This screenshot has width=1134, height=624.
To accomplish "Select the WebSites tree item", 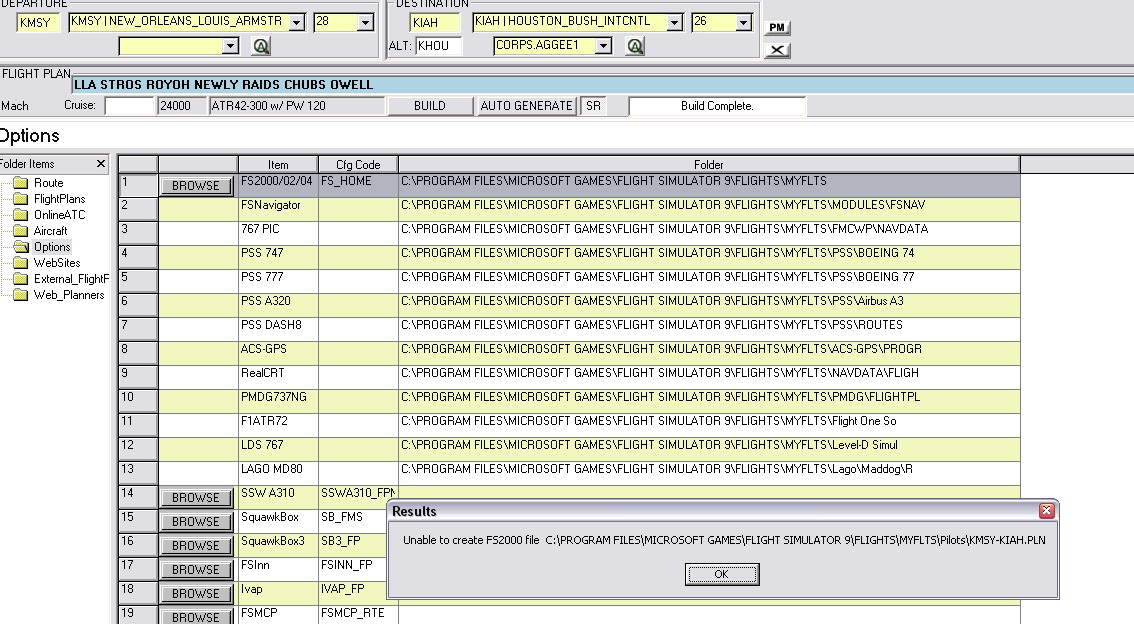I will pos(57,262).
